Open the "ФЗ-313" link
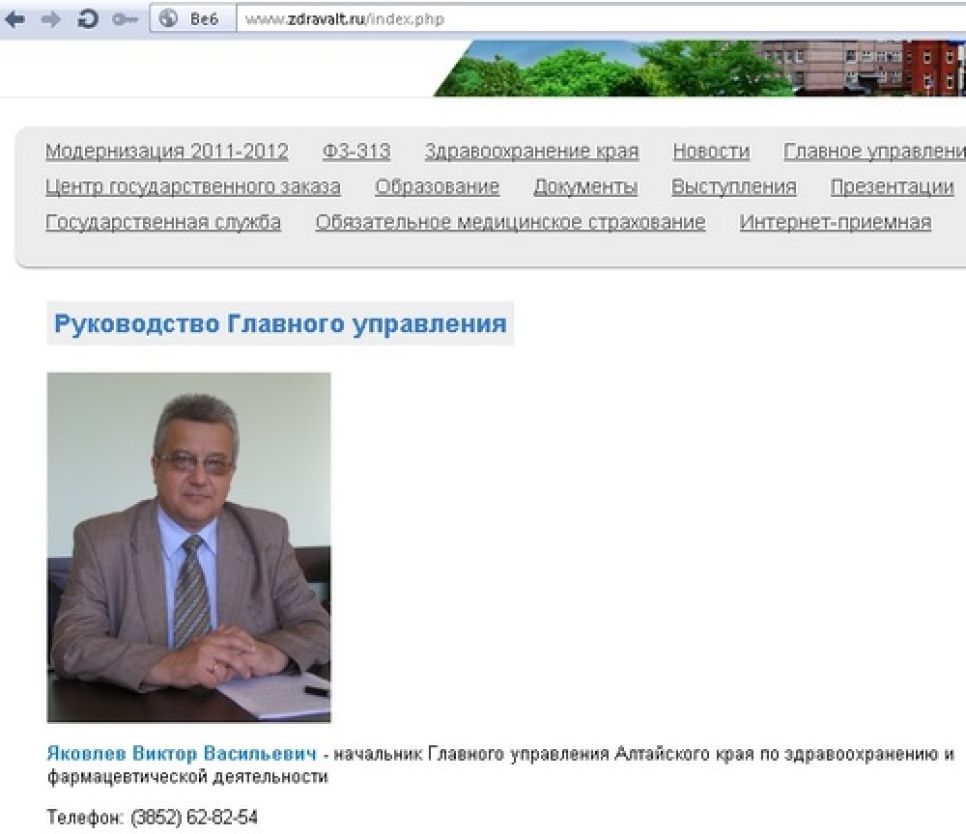 [x=355, y=151]
